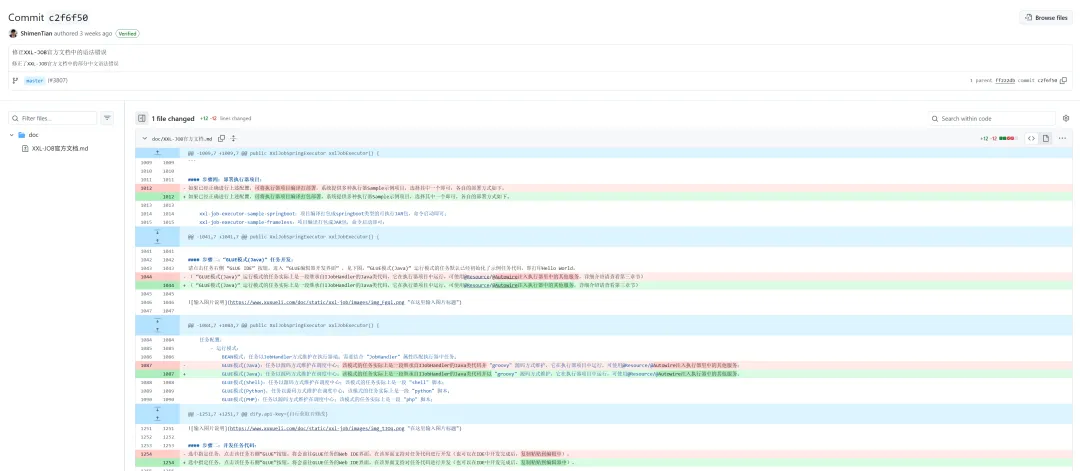1080x471 pixels.
Task: Expand down arrow before -1041,7 hunk
Action: [156, 232]
